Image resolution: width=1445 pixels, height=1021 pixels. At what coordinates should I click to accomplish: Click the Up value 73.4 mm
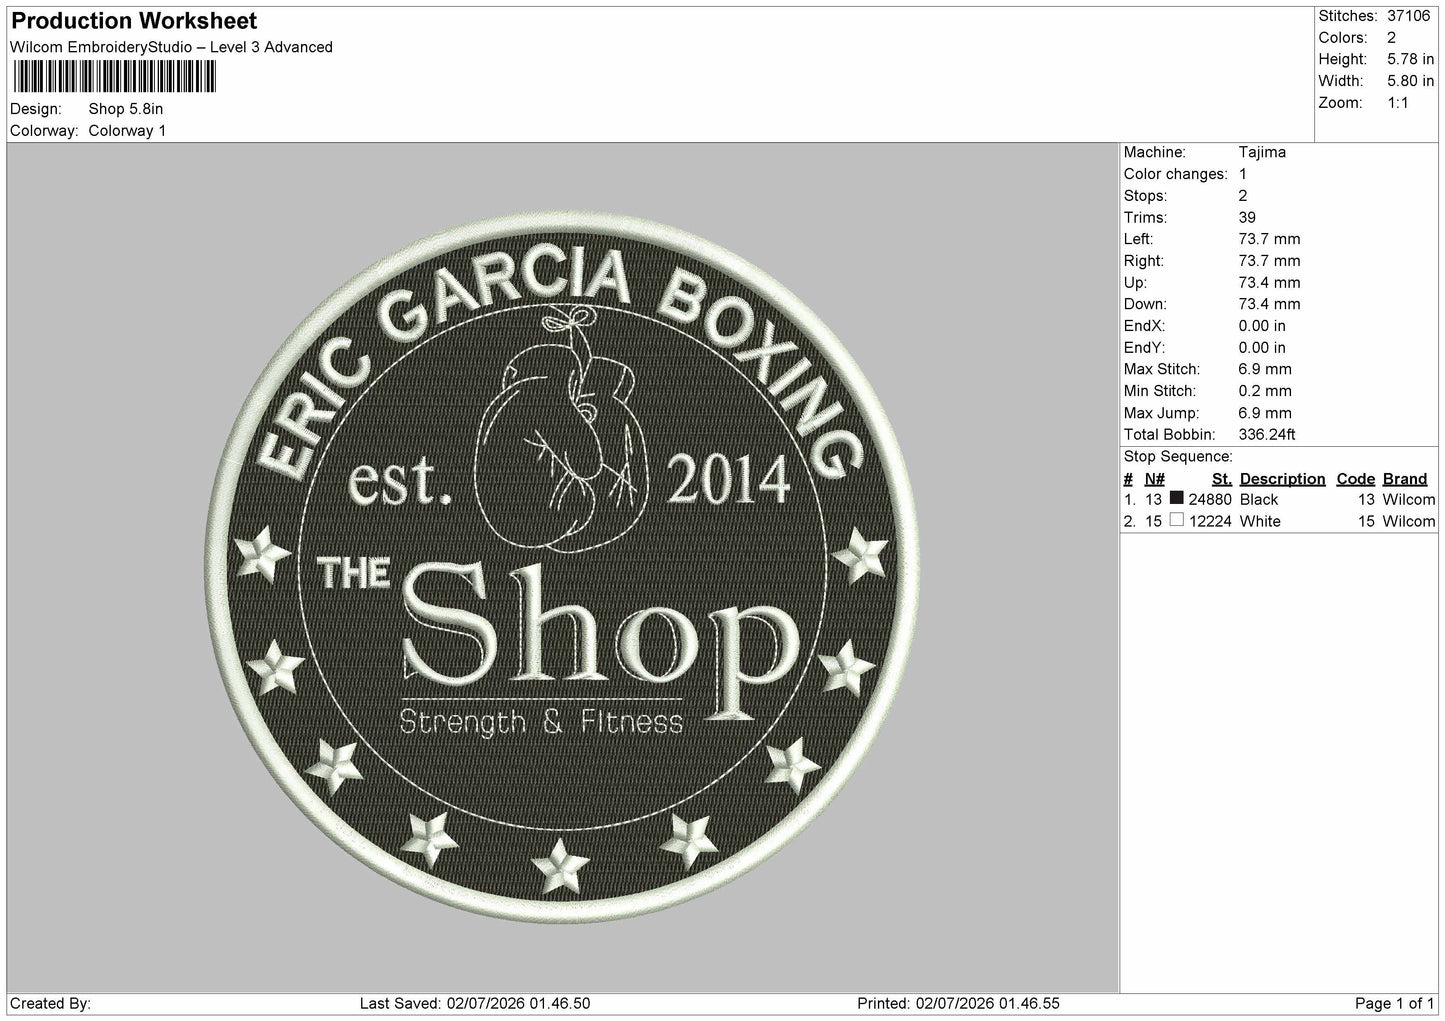tap(1269, 283)
